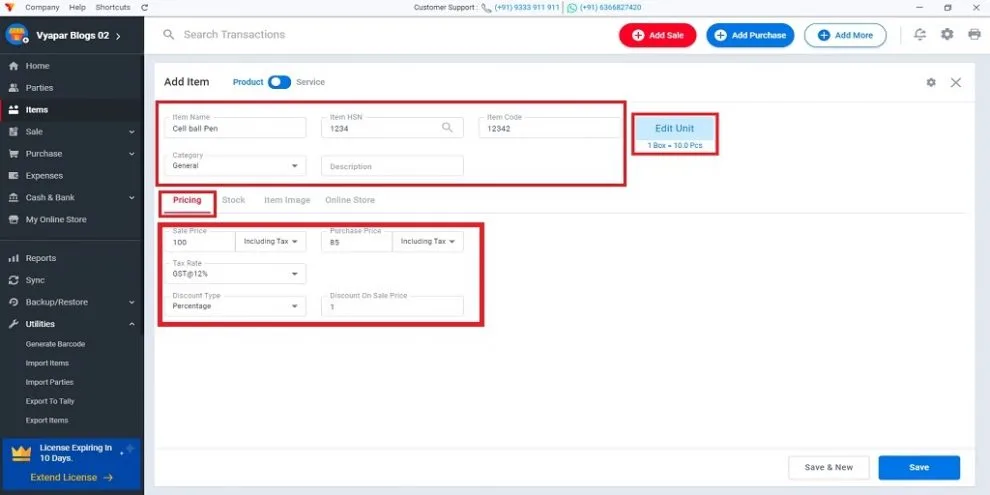The width and height of the screenshot is (990, 495).
Task: Click the Sync icon in the sidebar
Action: point(13,280)
